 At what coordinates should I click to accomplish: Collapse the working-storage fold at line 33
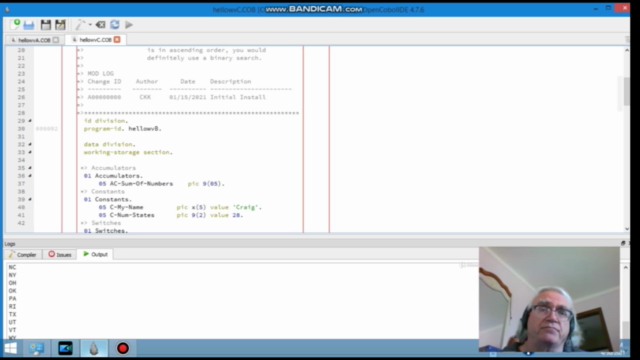(x=30, y=152)
